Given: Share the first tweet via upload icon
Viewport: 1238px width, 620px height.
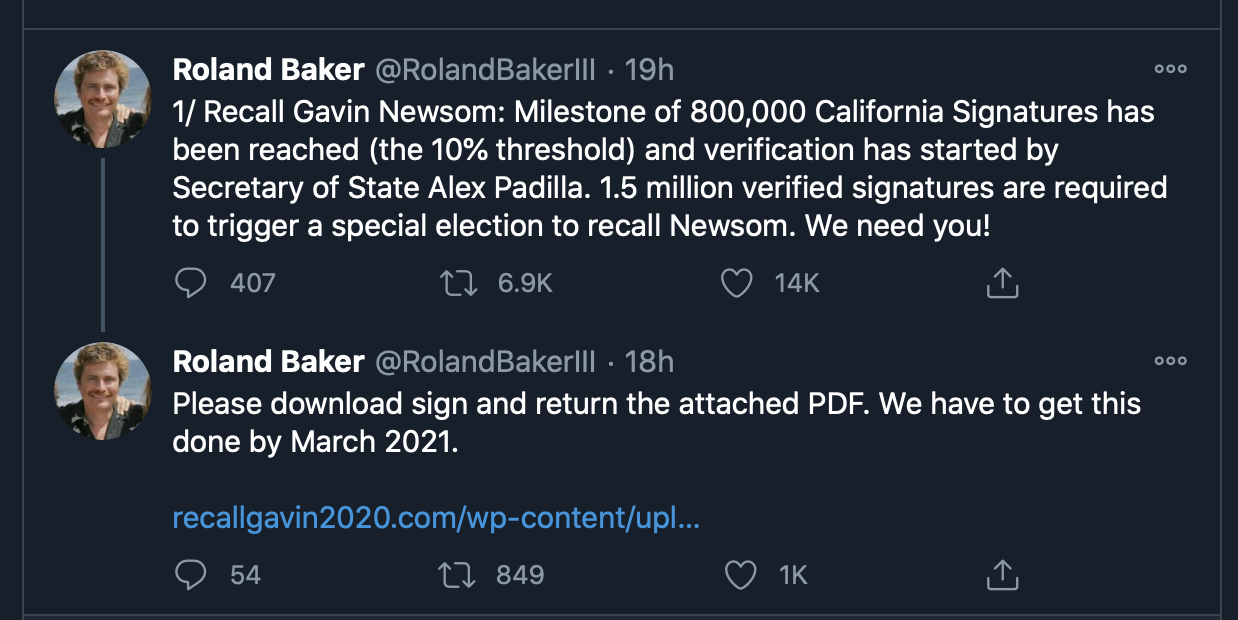Looking at the screenshot, I should coord(1002,284).
